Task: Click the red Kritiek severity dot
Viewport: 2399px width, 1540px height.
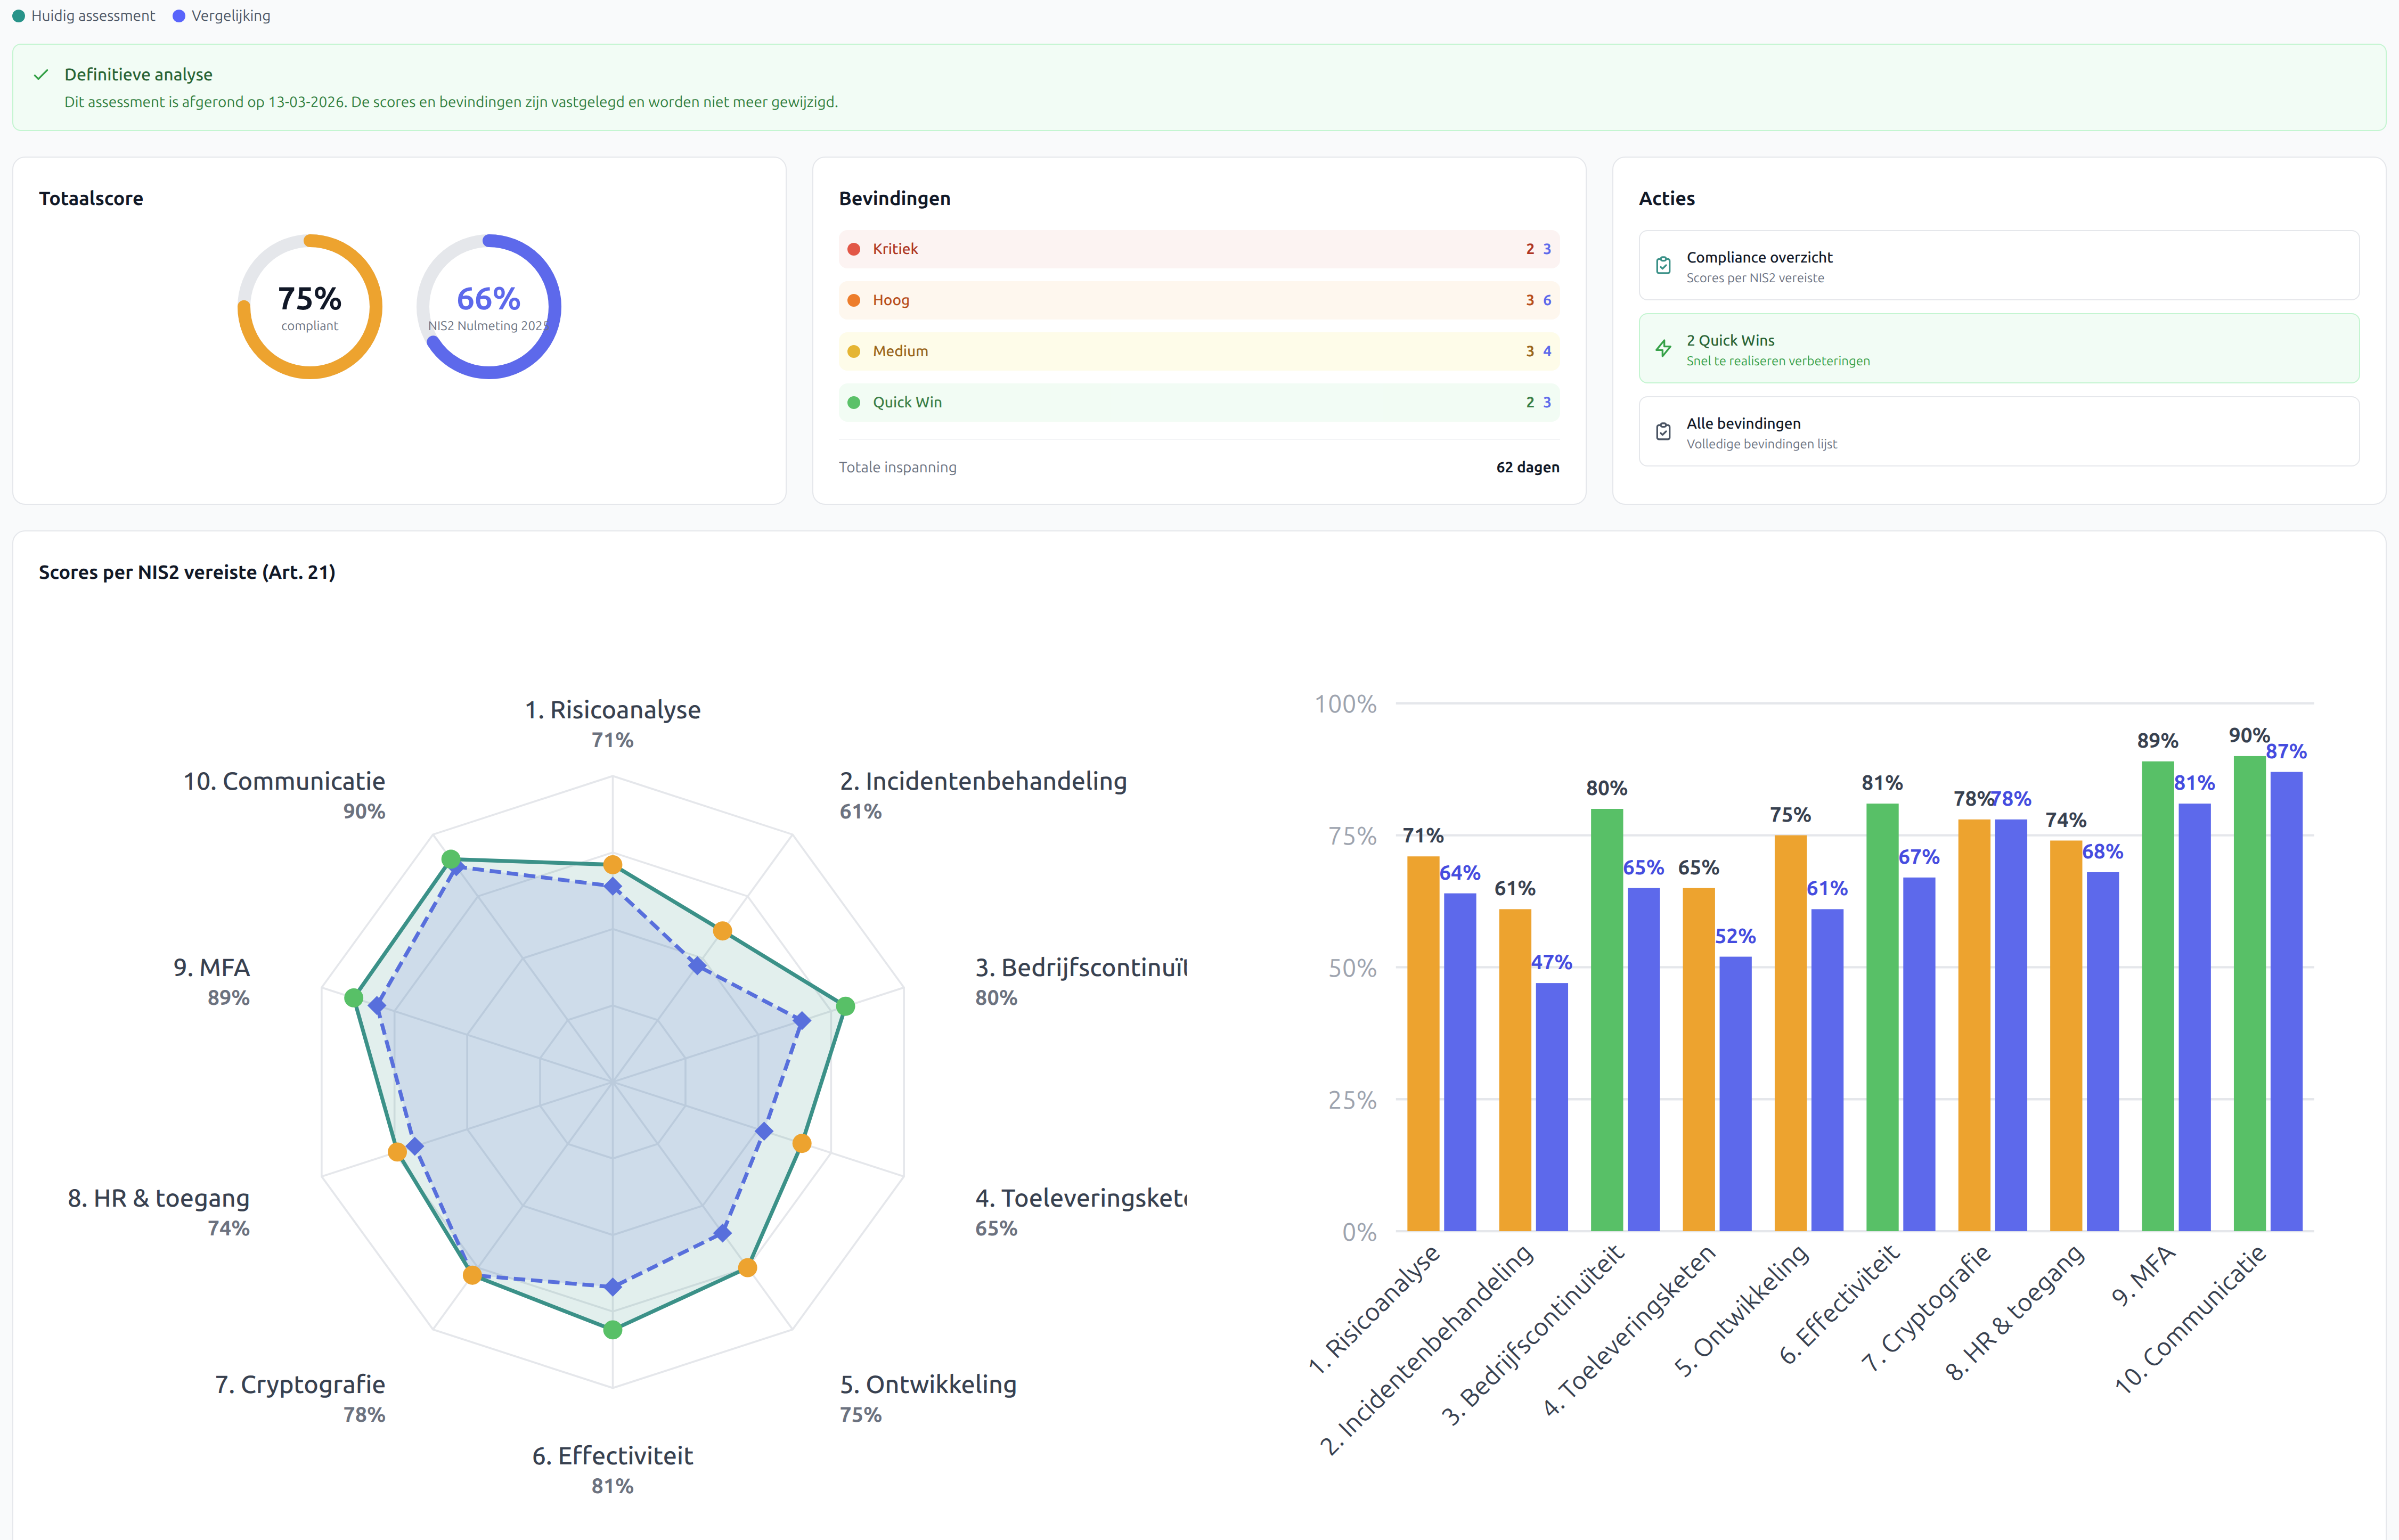Action: pyautogui.click(x=854, y=249)
